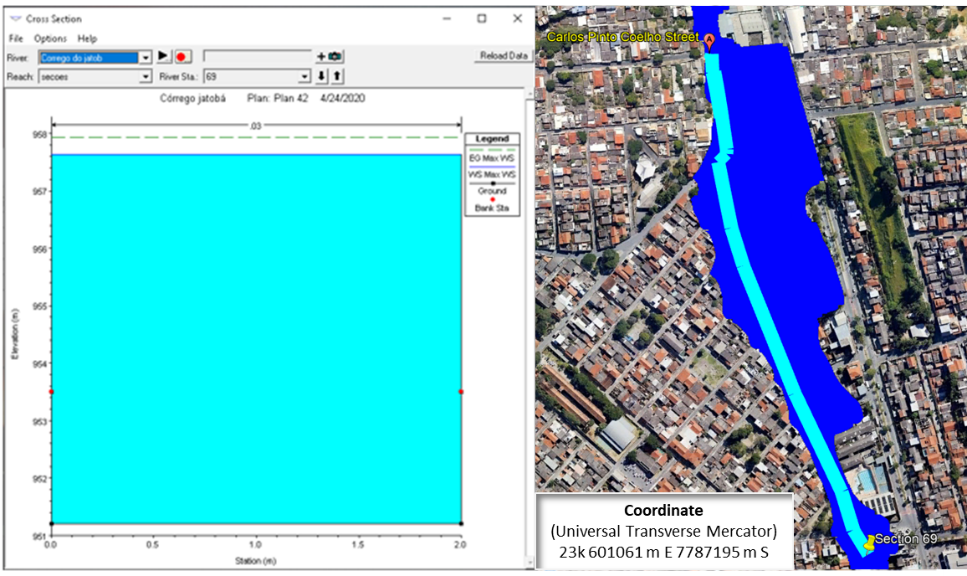This screenshot has height=576, width=967.
Task: Click the animation progress bar field
Action: [x=257, y=56]
